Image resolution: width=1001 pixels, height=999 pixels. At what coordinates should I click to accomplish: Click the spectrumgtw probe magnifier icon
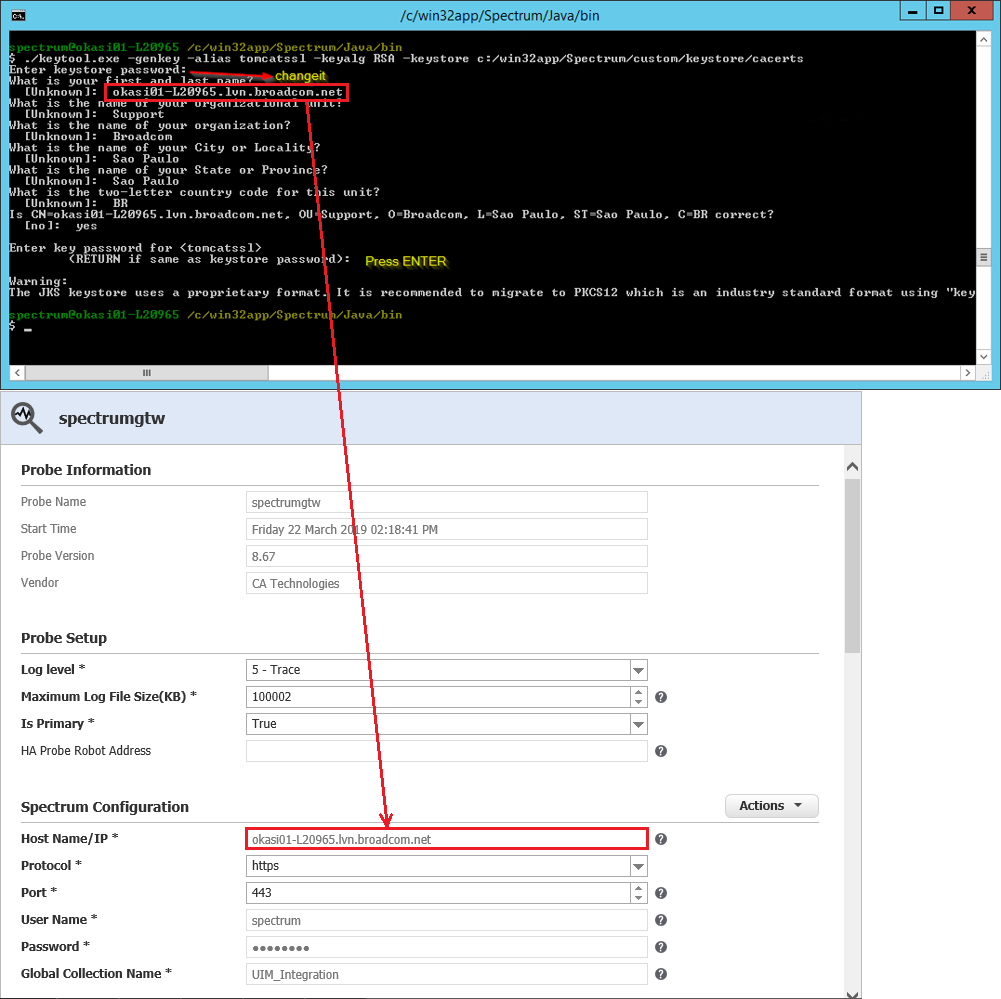(x=26, y=418)
